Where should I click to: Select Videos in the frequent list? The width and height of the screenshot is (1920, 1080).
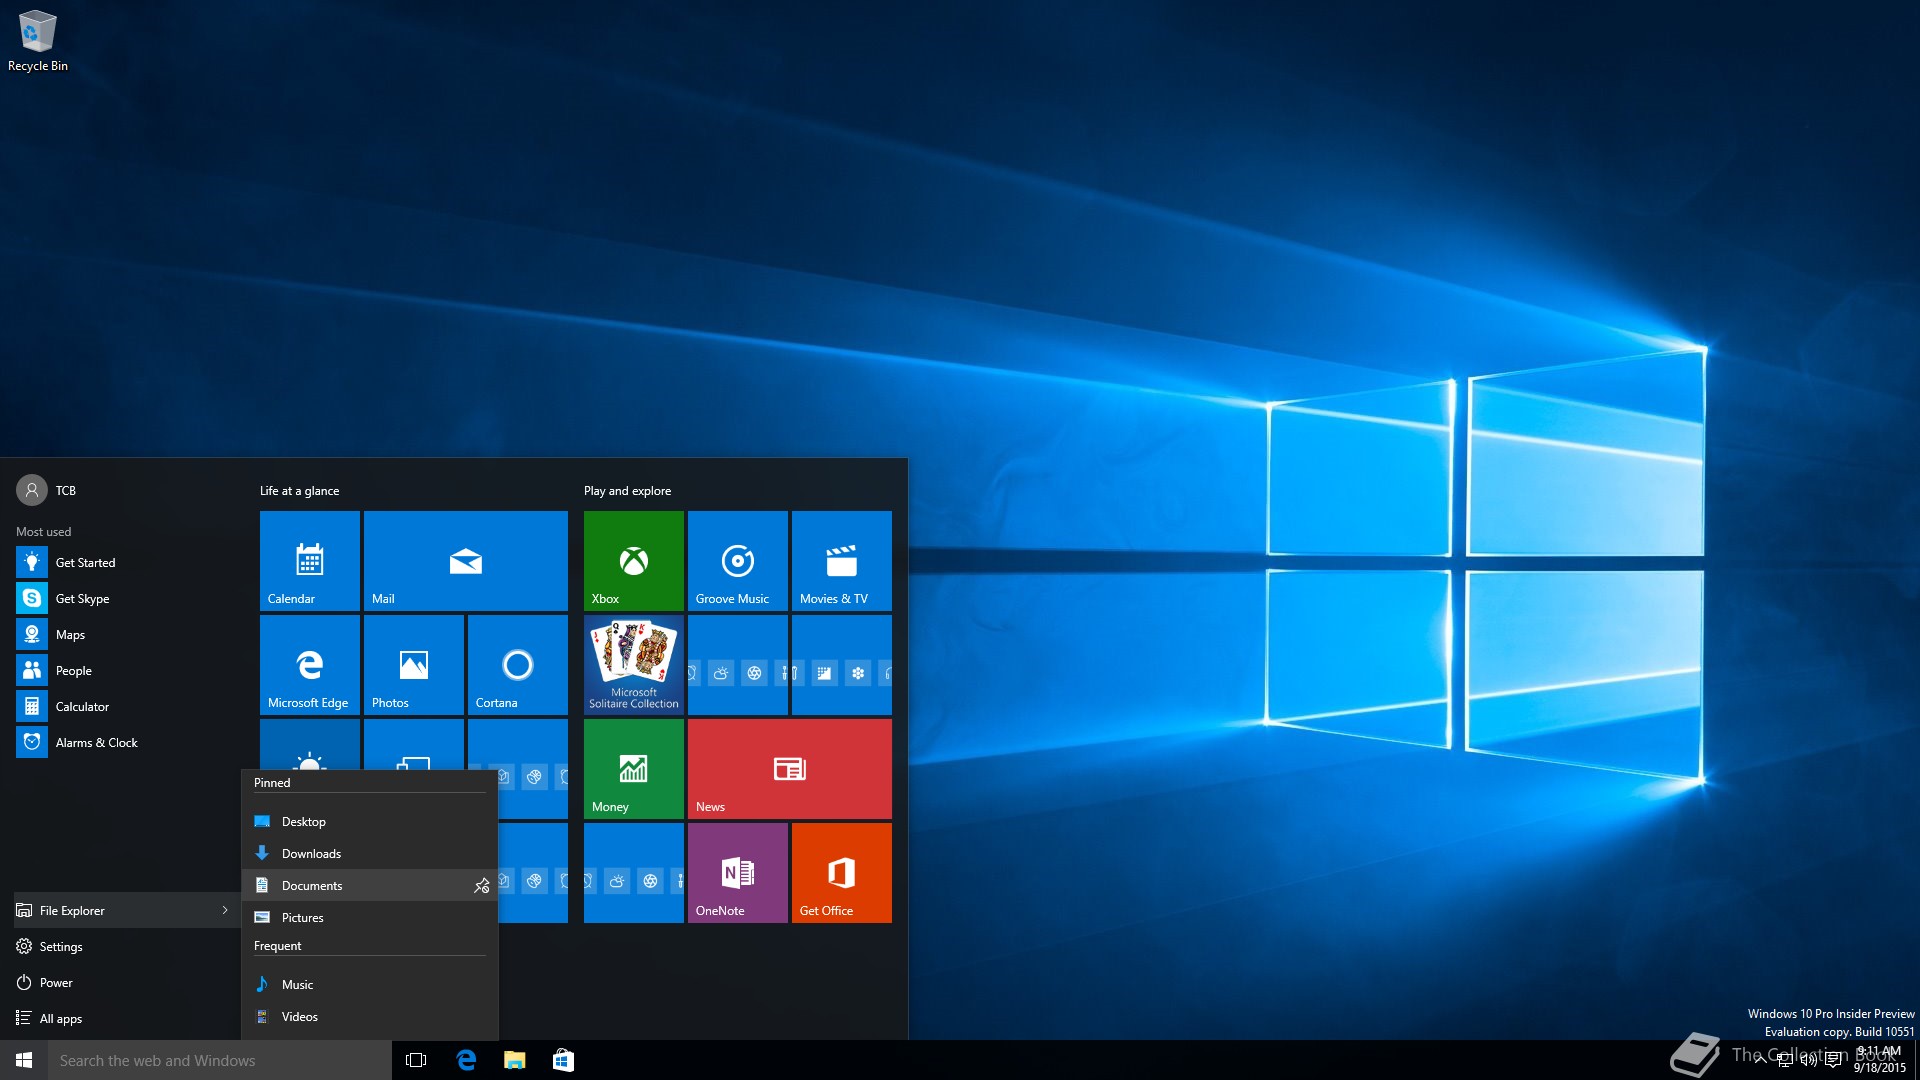coord(369,1016)
